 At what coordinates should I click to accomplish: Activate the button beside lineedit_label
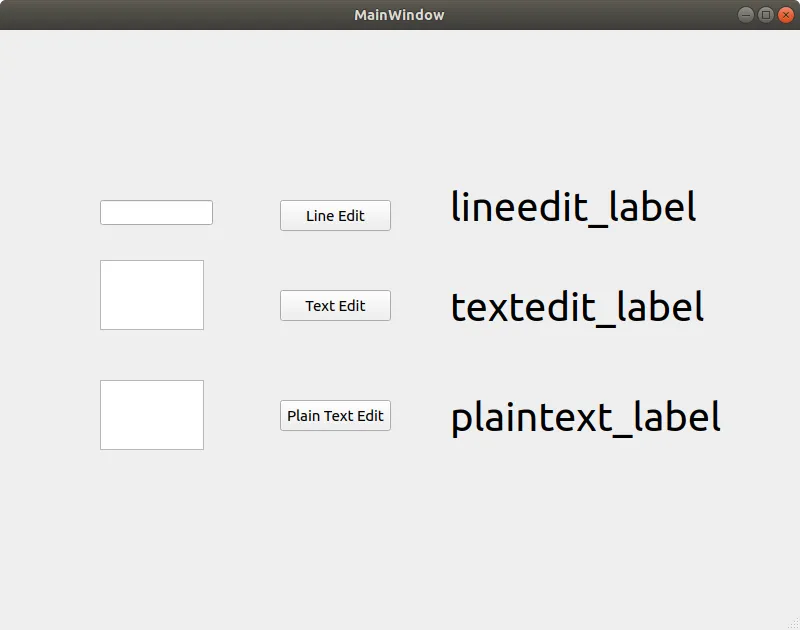[x=335, y=216]
